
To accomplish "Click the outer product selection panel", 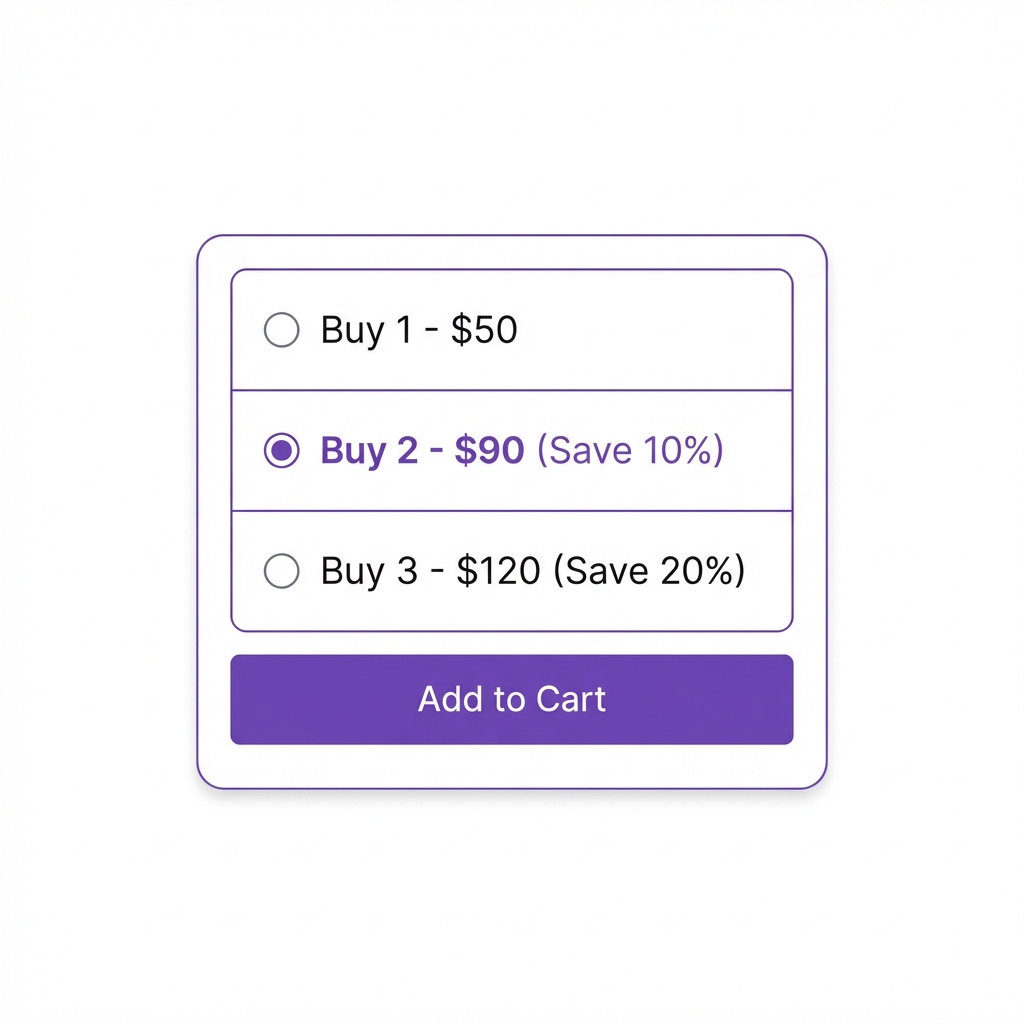I will [x=511, y=765].
